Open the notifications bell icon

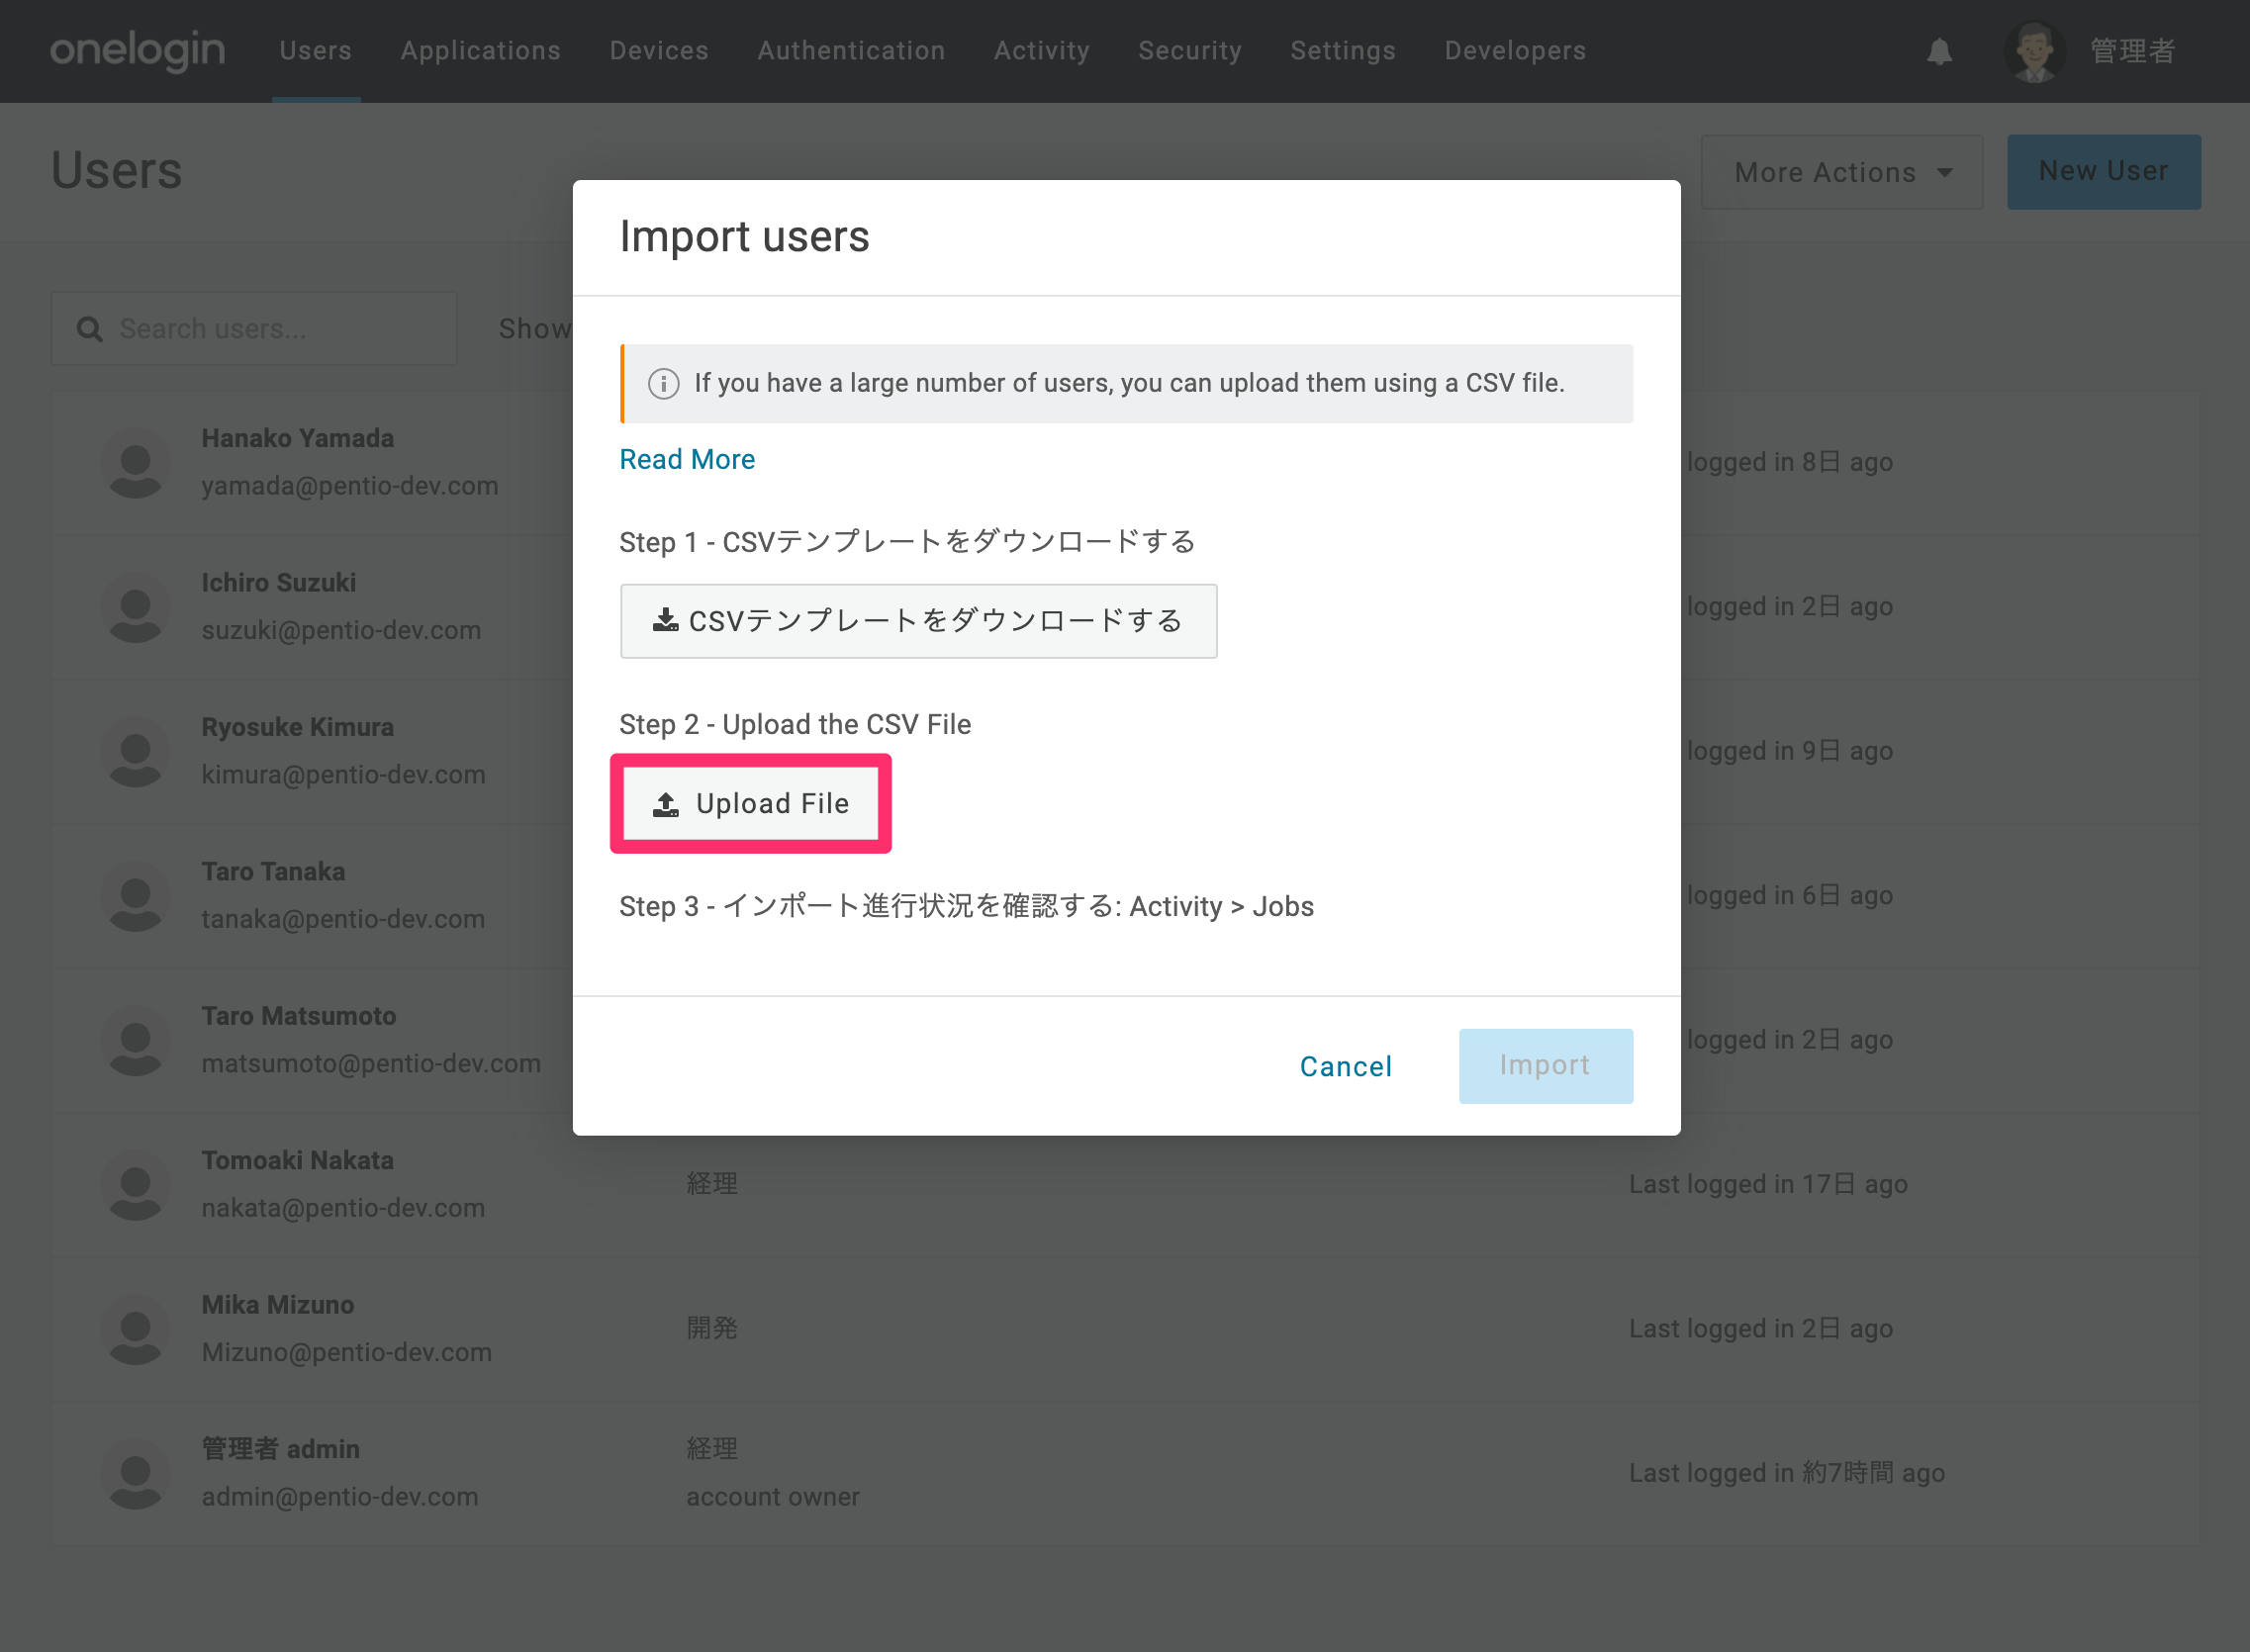click(1939, 51)
